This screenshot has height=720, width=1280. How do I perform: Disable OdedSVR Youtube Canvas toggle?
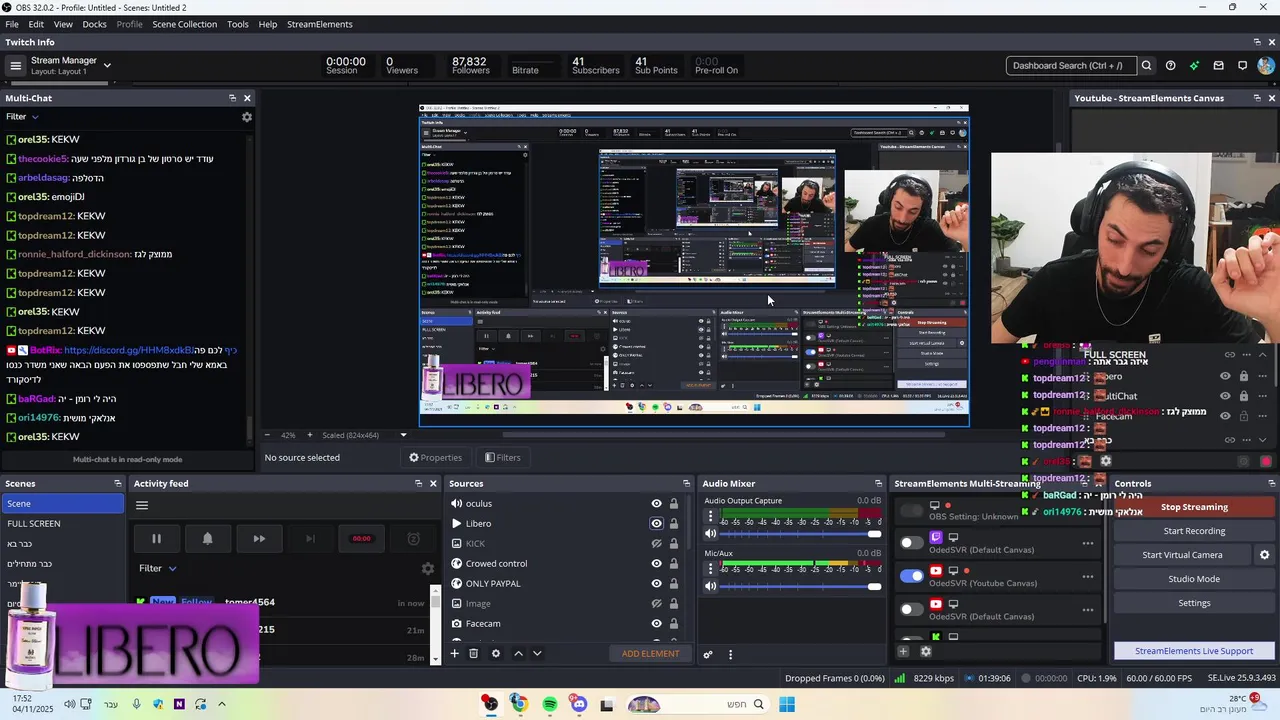point(911,576)
